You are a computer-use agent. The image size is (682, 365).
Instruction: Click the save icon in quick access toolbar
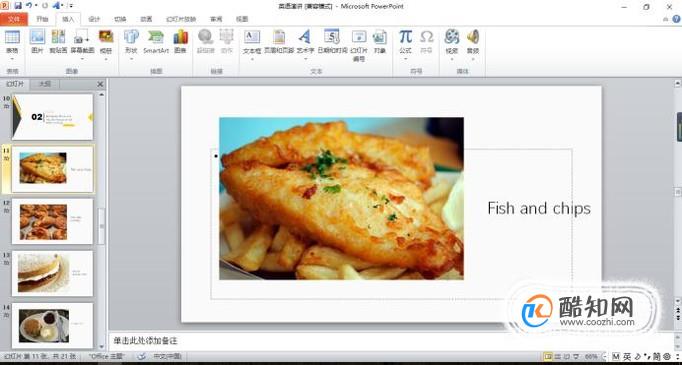coord(18,6)
